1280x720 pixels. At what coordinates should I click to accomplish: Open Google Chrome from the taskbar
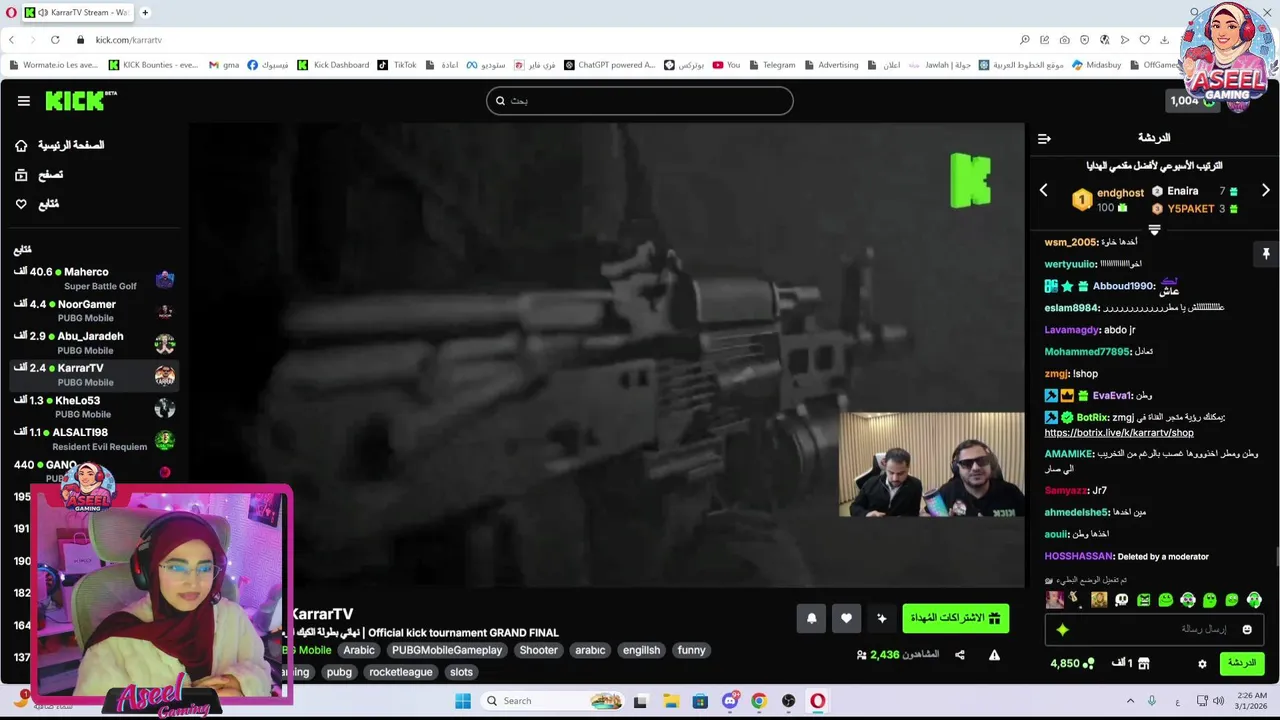coord(759,701)
